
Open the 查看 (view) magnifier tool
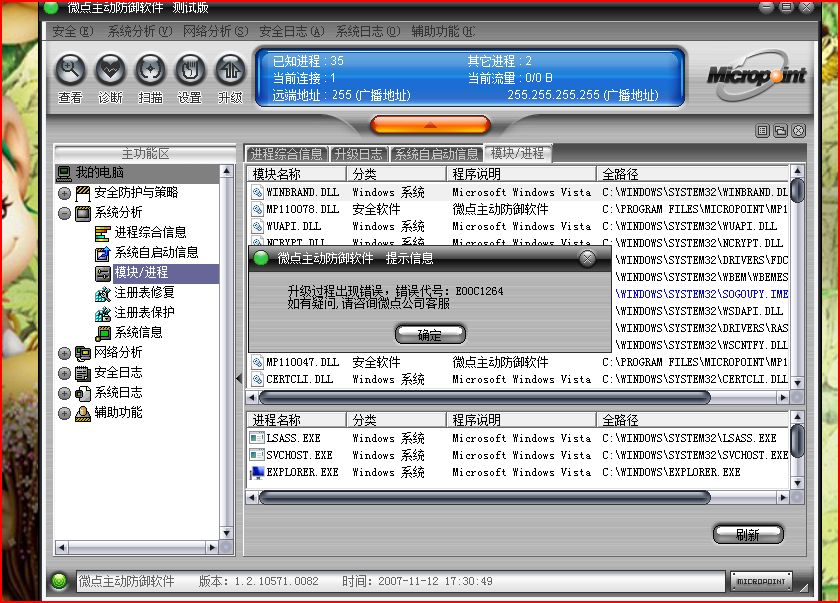[70, 70]
